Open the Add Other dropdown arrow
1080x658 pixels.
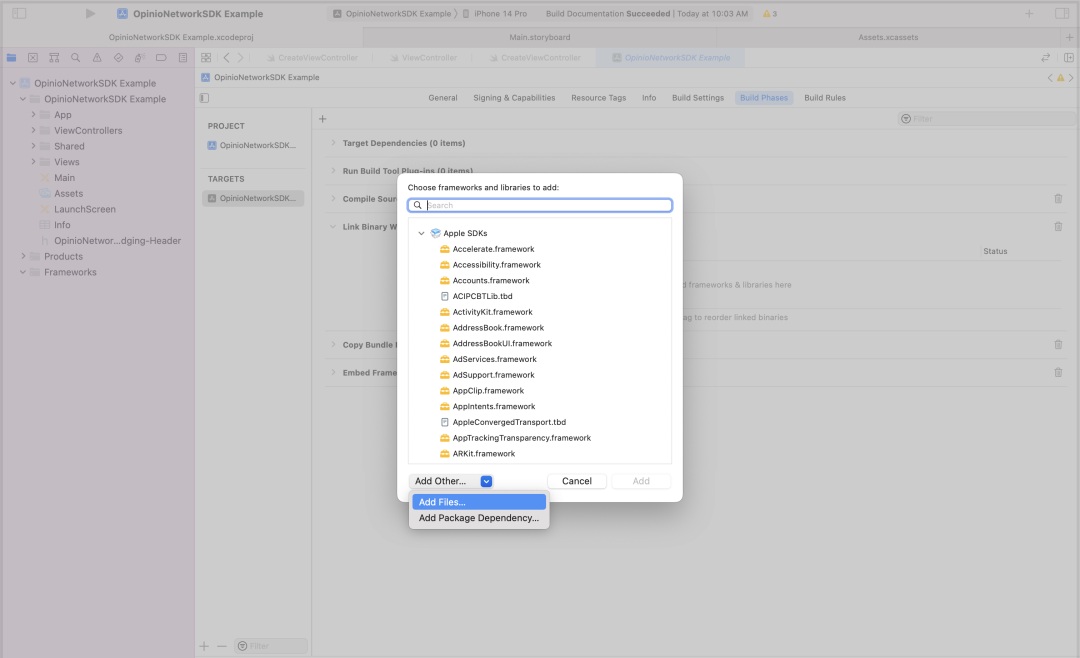(x=486, y=481)
